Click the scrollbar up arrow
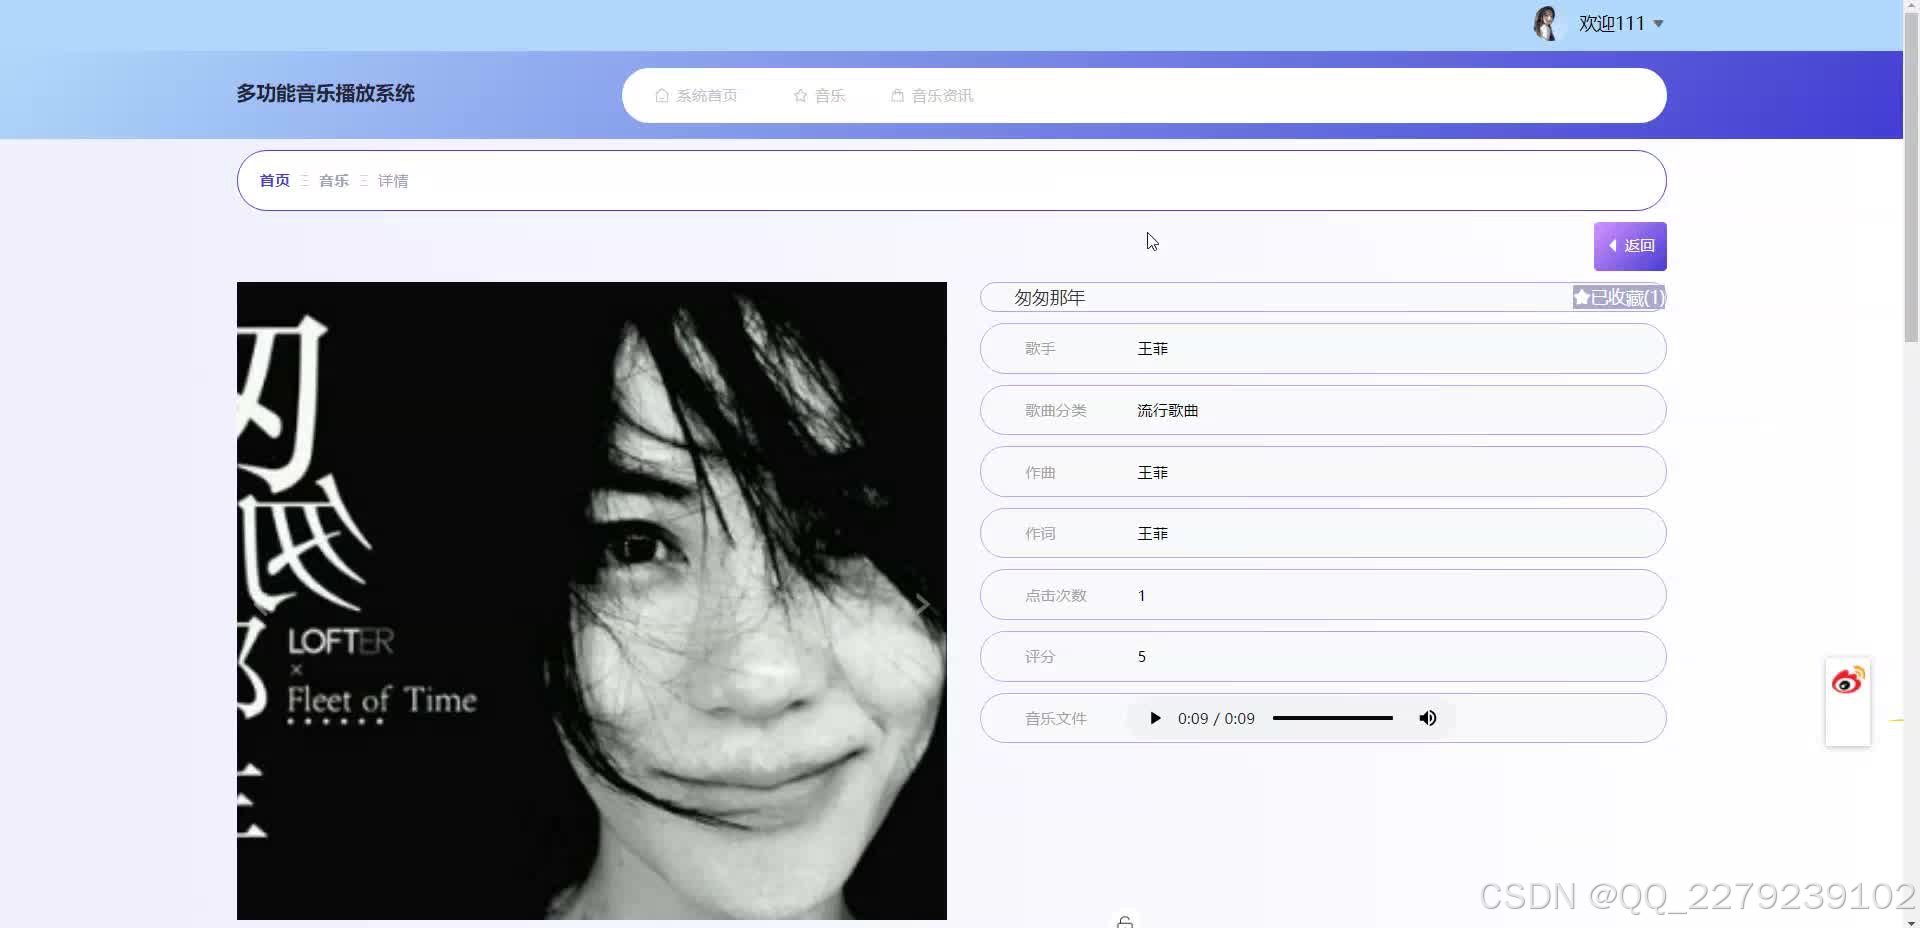 click(x=1911, y=7)
